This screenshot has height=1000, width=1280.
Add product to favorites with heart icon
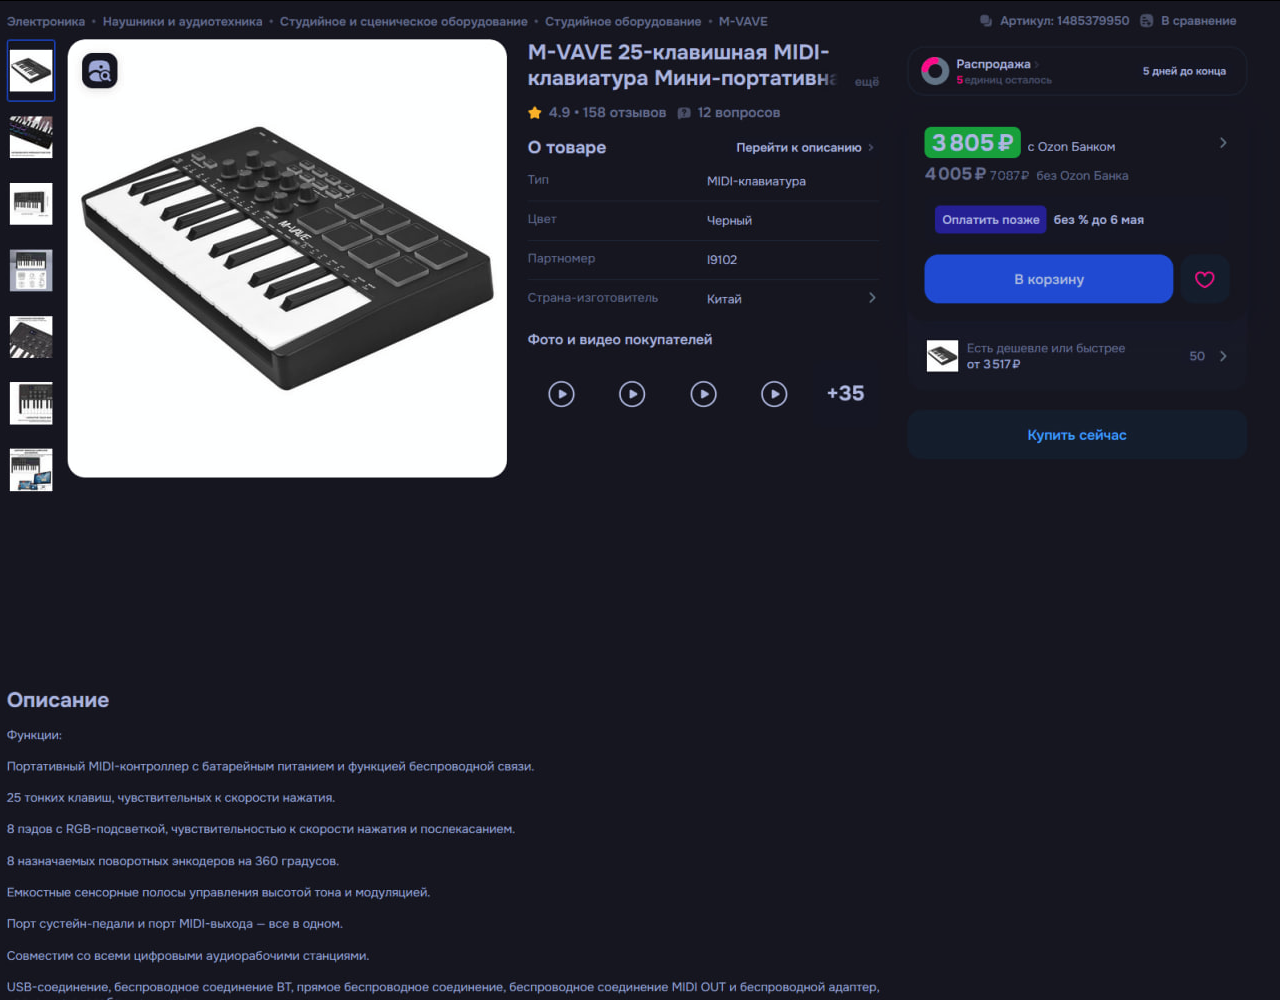1205,279
